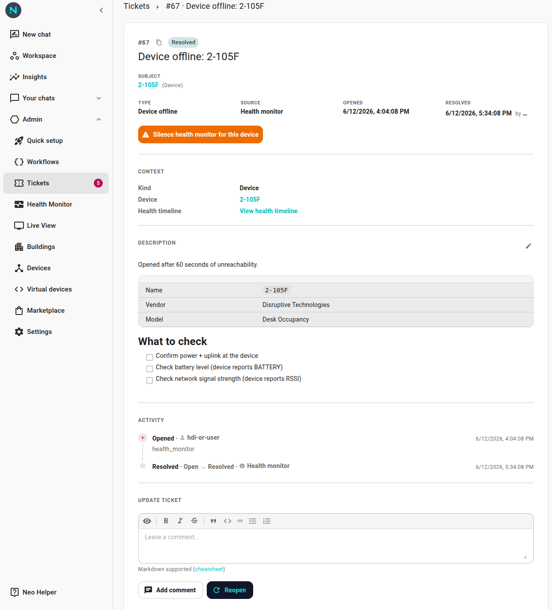Edit description pencil icon

(x=528, y=246)
